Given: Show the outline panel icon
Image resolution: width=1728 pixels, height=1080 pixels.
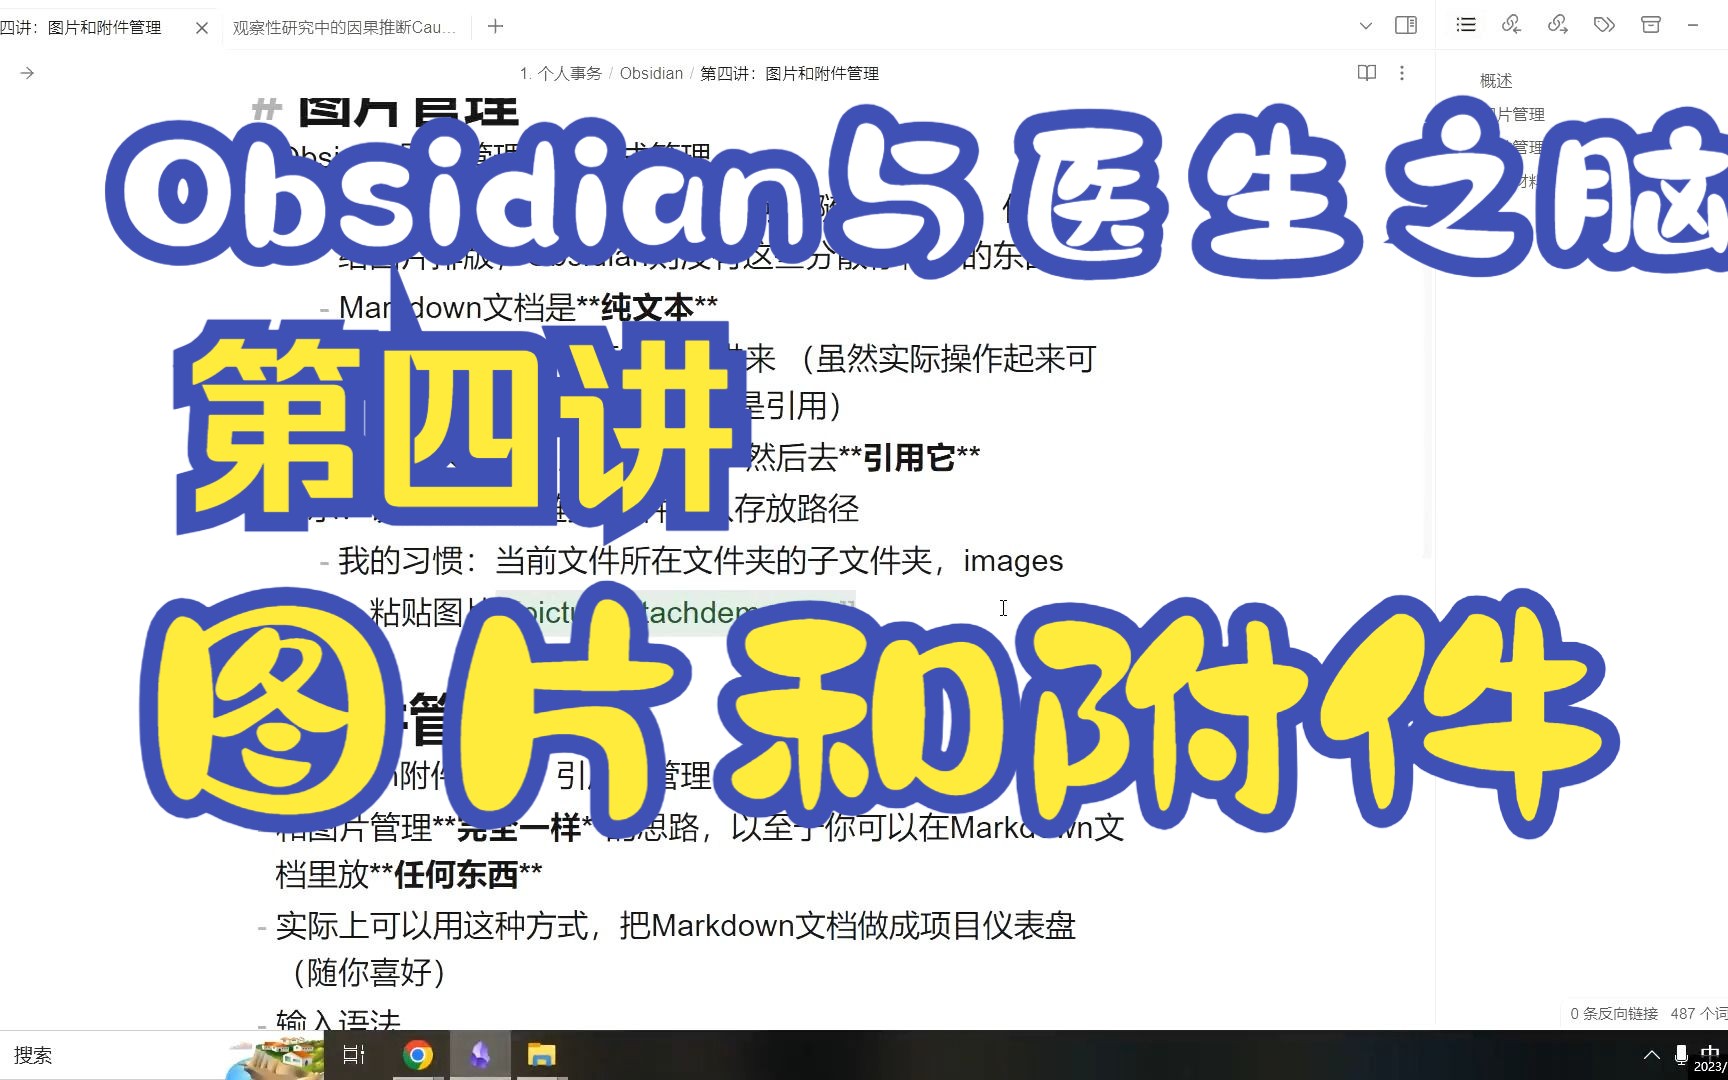Looking at the screenshot, I should (x=1466, y=25).
